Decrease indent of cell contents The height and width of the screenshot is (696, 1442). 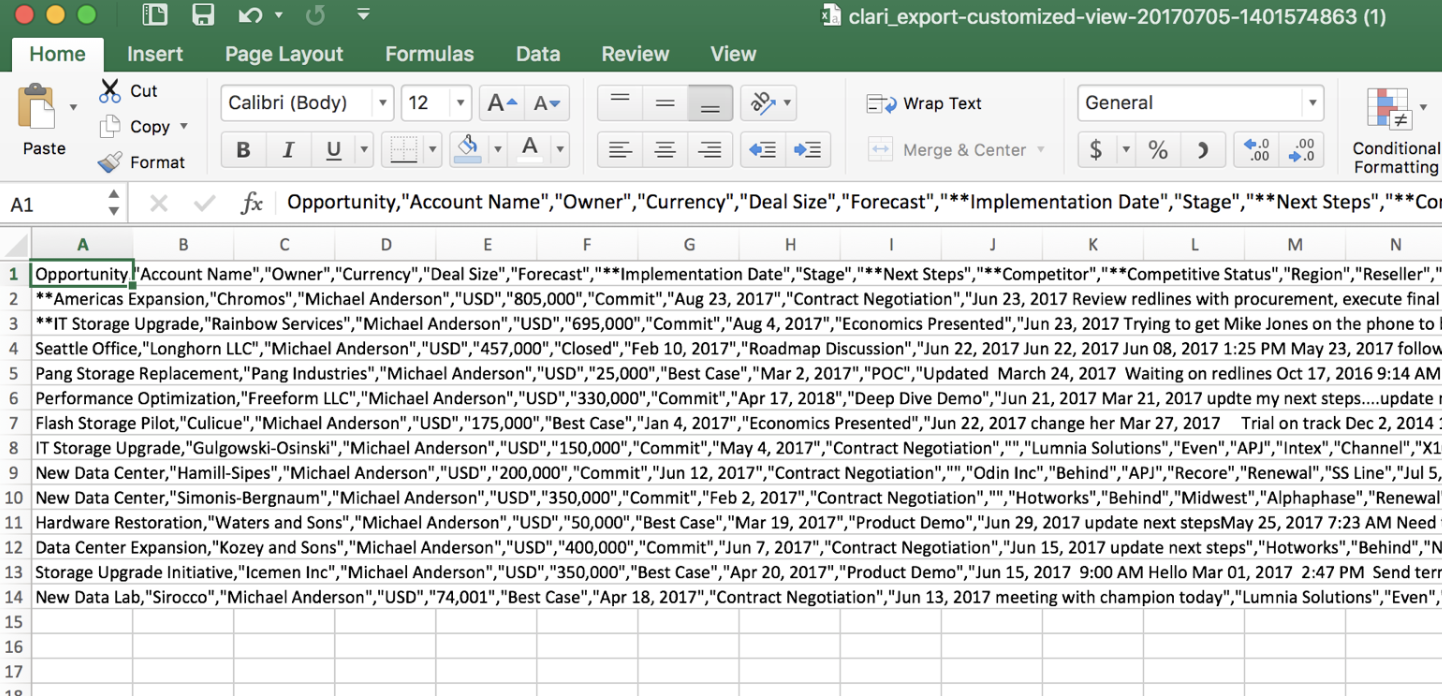click(x=762, y=150)
